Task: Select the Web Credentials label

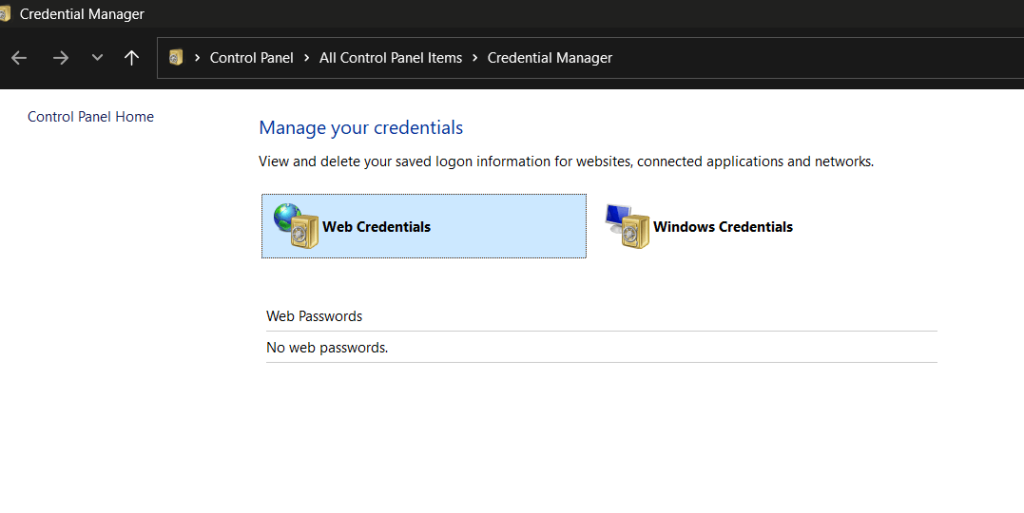Action: [376, 227]
